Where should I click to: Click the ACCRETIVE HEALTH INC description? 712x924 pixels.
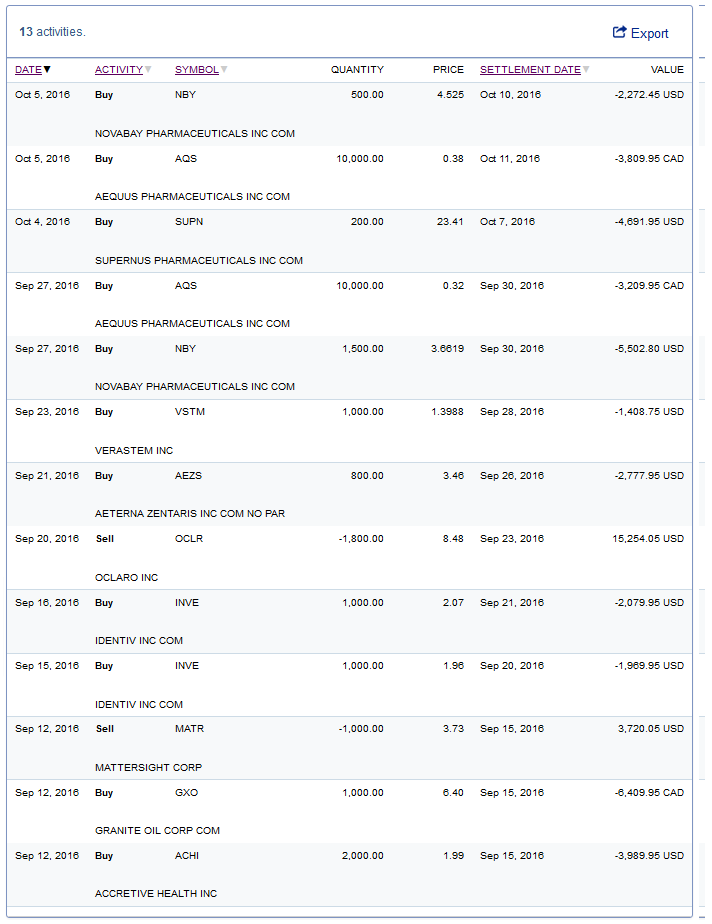click(155, 894)
